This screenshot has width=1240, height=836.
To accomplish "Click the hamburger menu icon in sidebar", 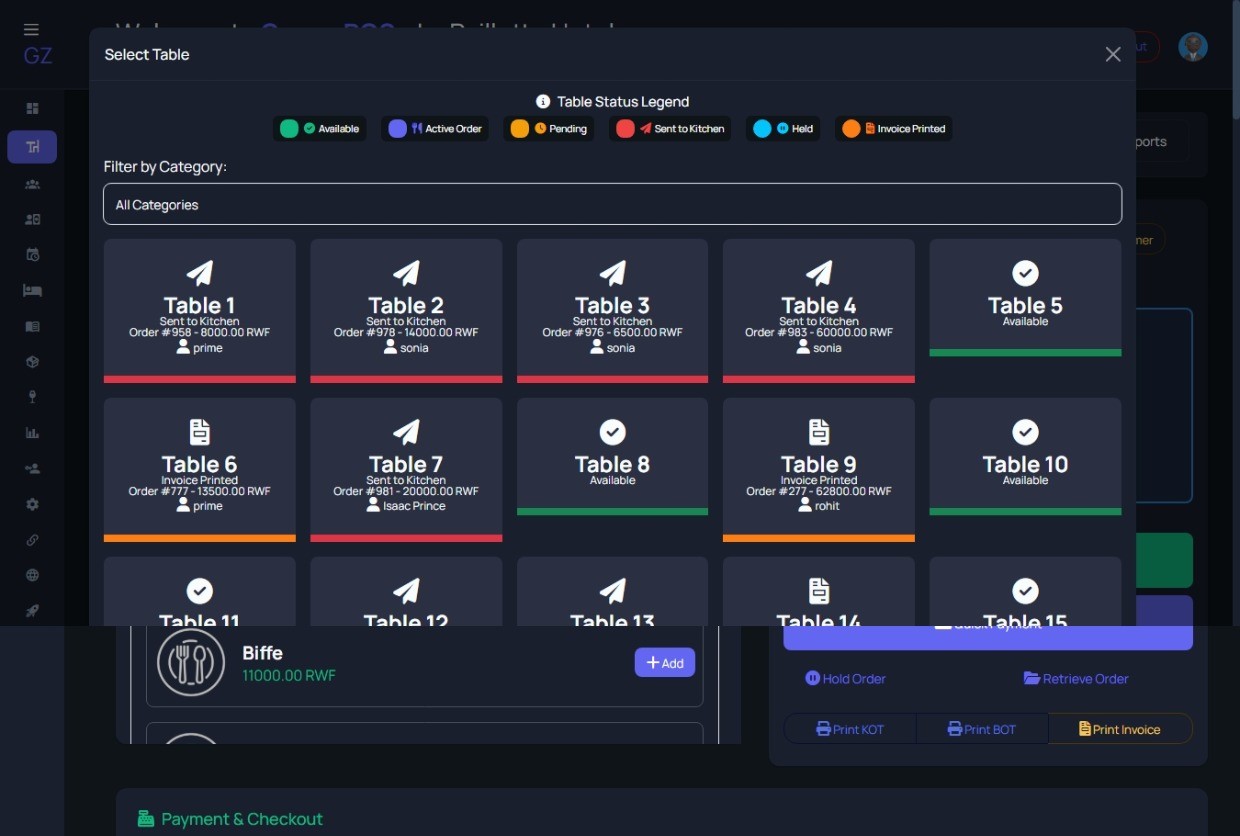I will tap(31, 30).
